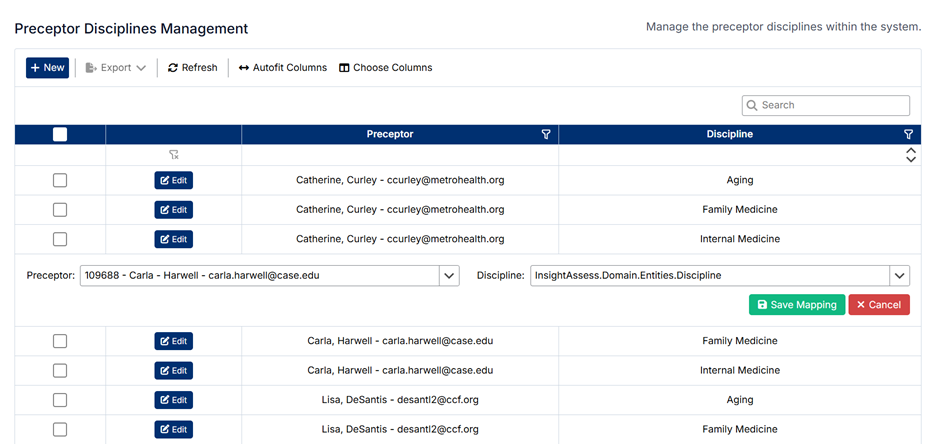This screenshot has width=940, height=444.
Task: Click the Discipline column header to sort
Action: [x=727, y=134]
